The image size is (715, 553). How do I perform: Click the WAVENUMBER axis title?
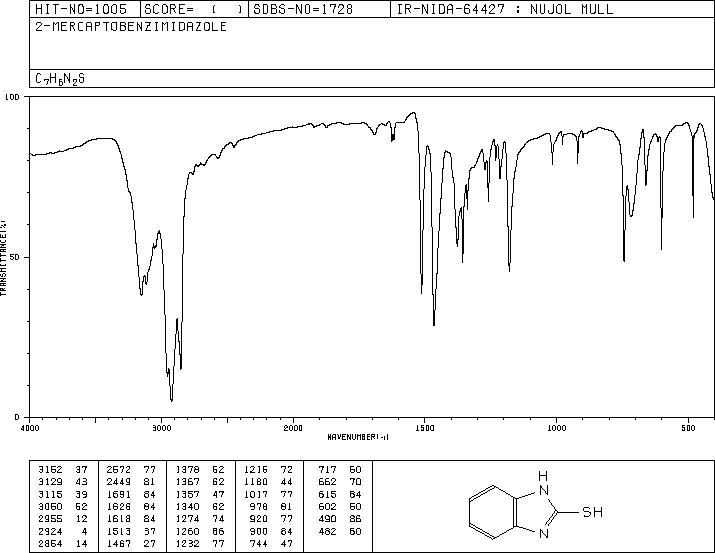pyautogui.click(x=358, y=437)
